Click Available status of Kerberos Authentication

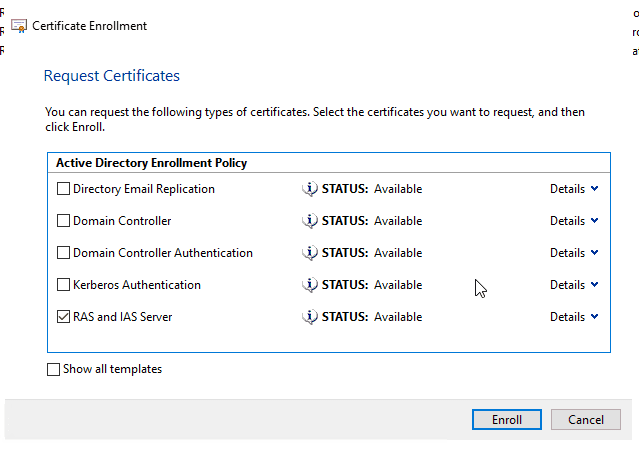pyautogui.click(x=398, y=284)
